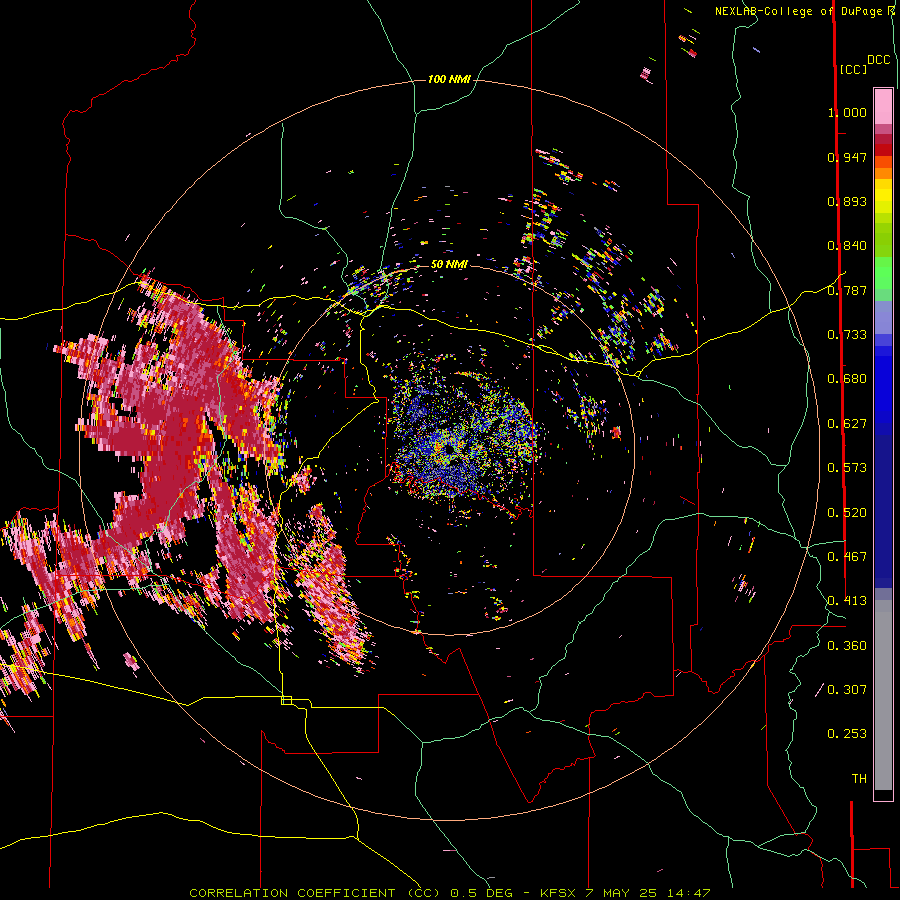
Task: Click the lavender swatch on the color scale
Action: pyautogui.click(x=883, y=317)
